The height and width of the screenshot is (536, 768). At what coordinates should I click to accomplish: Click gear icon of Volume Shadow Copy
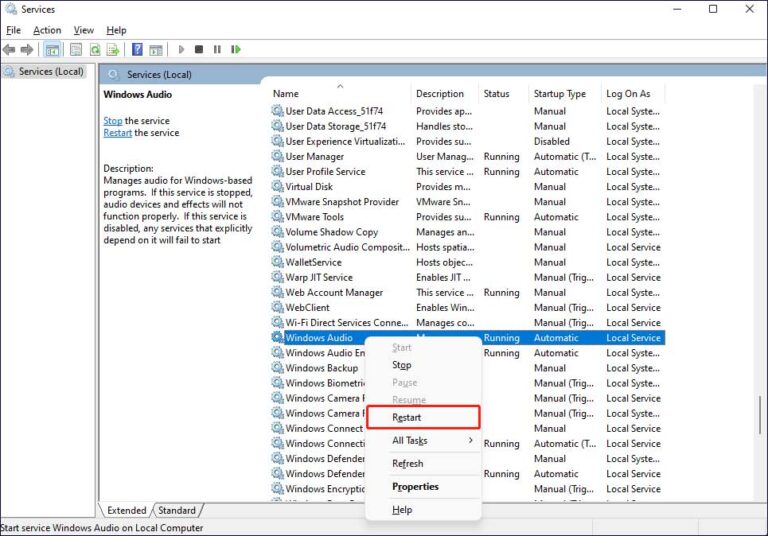coord(278,232)
